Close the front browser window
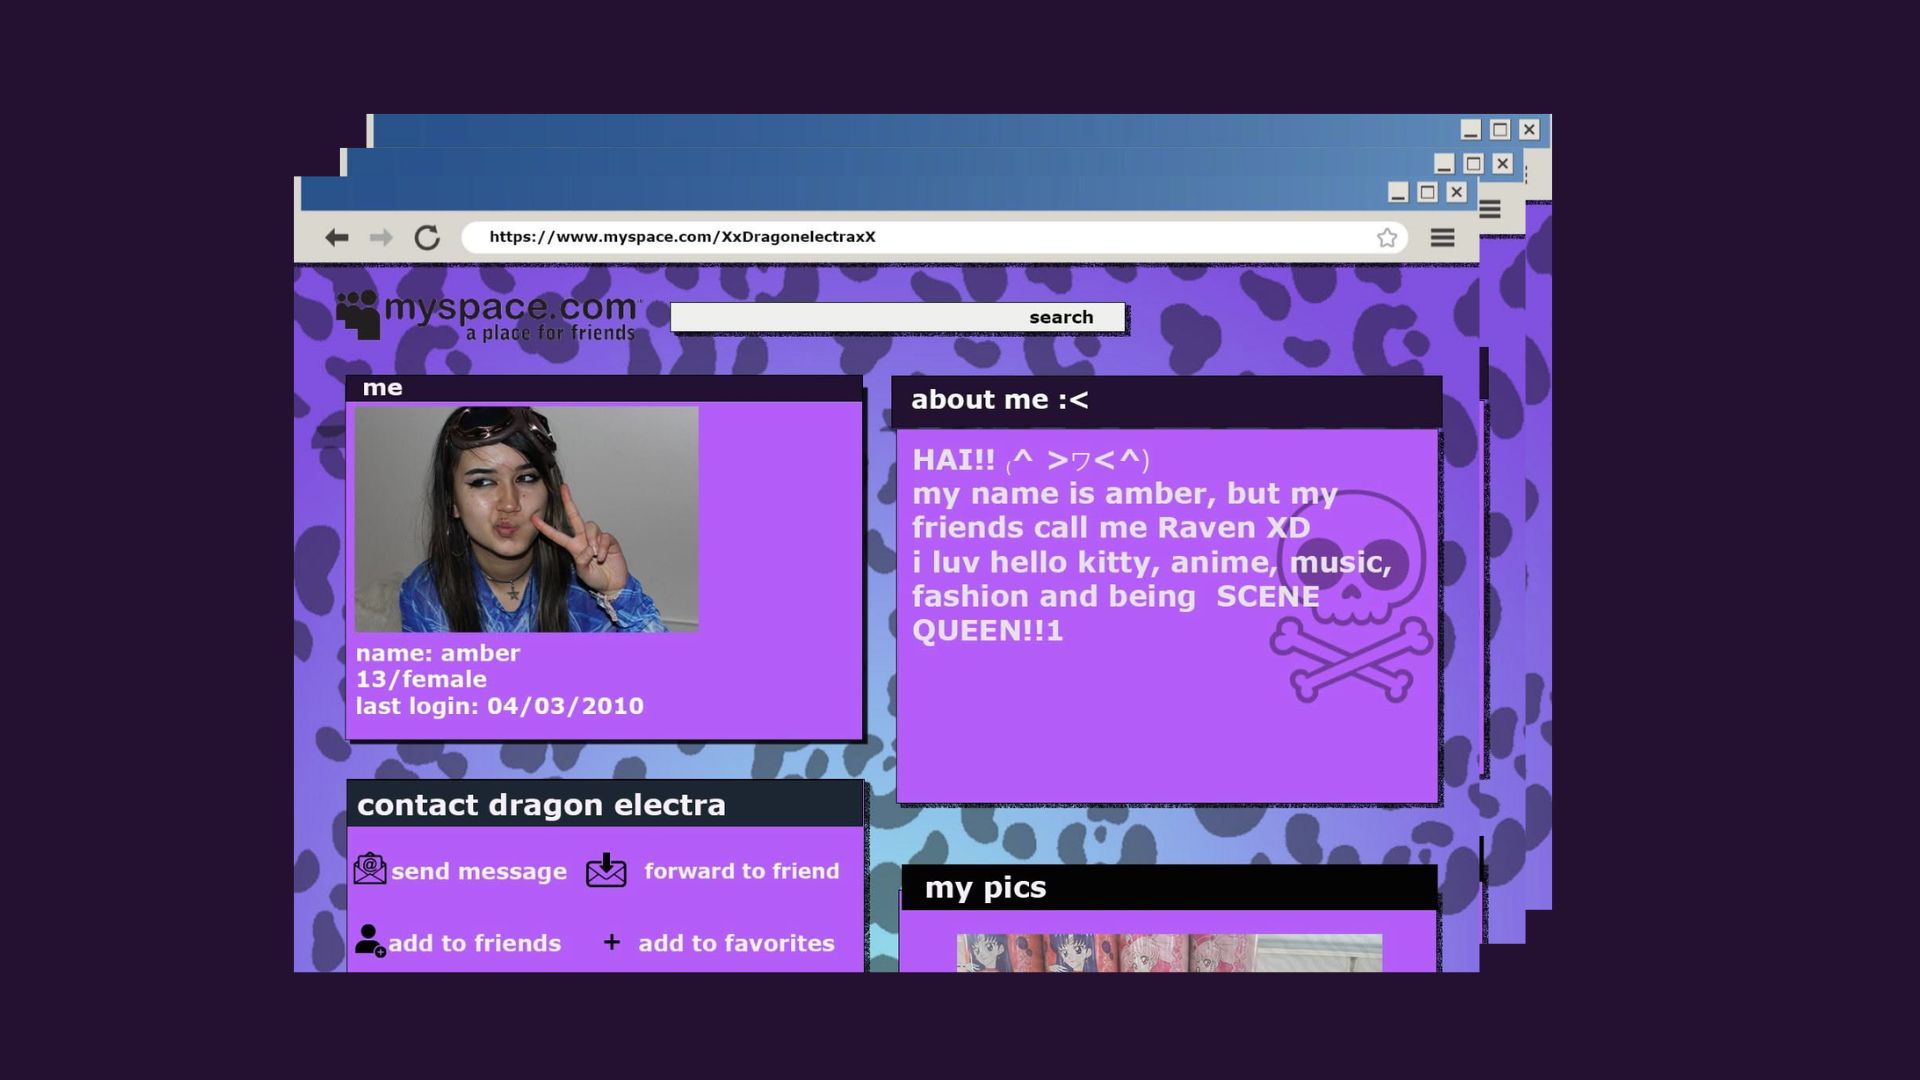Image resolution: width=1920 pixels, height=1080 pixels. [1457, 192]
